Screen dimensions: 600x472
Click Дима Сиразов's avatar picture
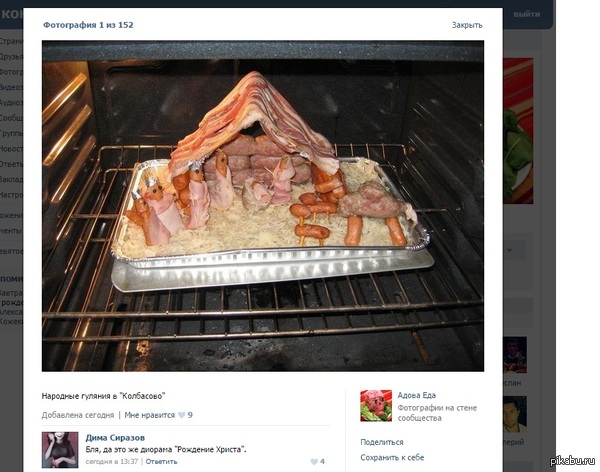[x=59, y=450]
